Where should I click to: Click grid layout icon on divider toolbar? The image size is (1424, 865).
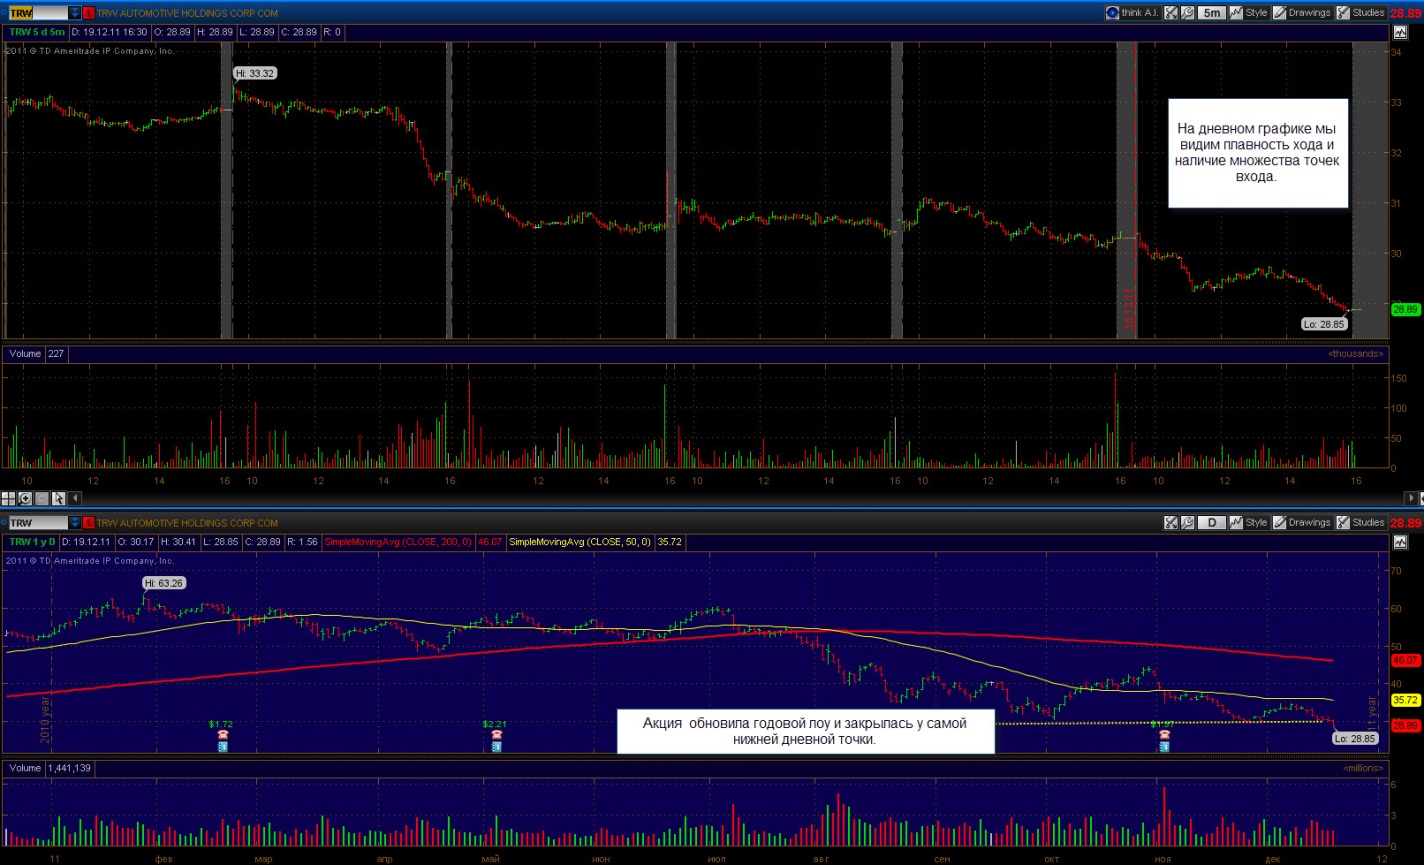coord(8,497)
